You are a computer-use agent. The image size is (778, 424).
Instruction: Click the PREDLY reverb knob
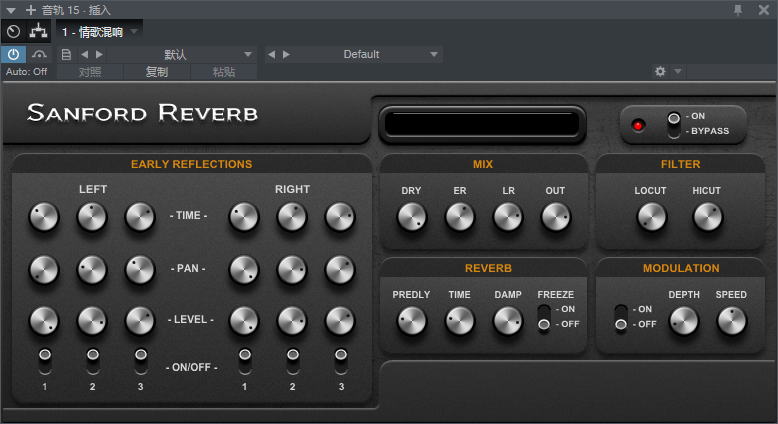pos(412,321)
